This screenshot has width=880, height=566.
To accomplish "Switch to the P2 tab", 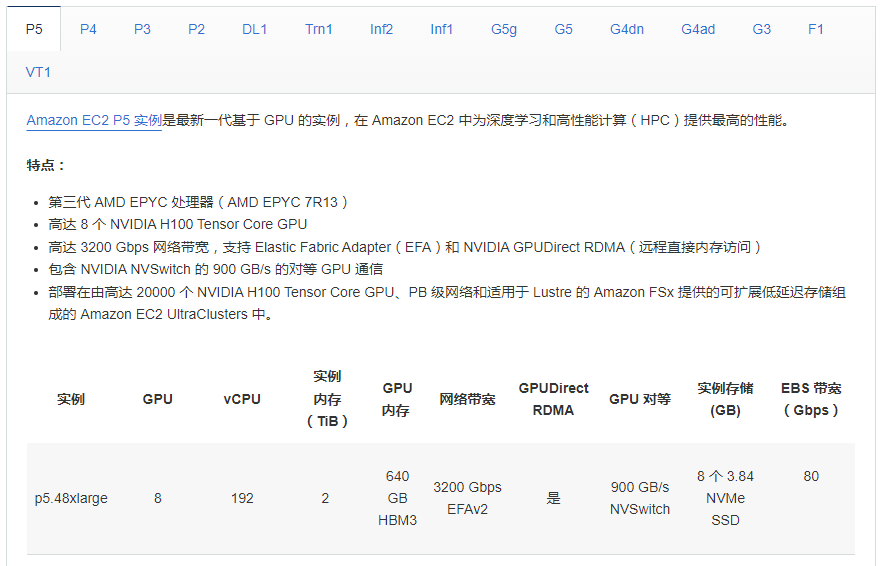I will pos(196,29).
